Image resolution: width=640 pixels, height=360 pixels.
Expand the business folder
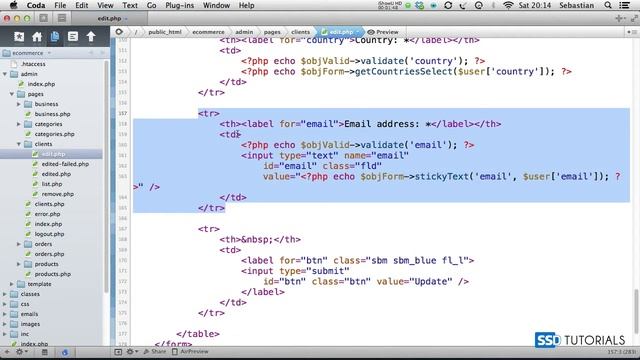pyautogui.click(x=19, y=104)
